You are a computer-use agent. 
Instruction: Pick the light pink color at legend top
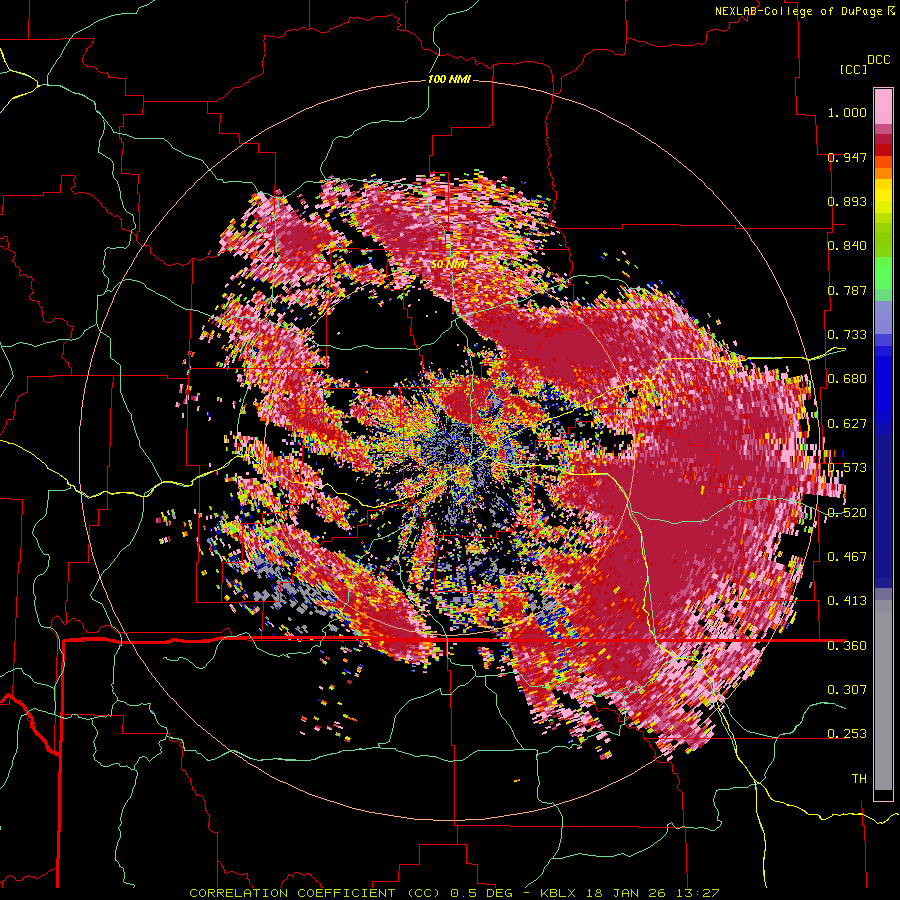883,106
